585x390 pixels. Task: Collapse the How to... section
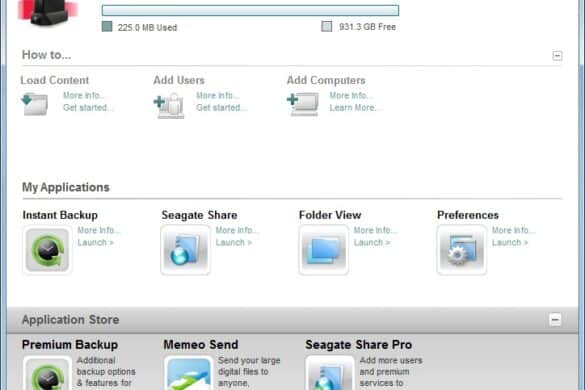[557, 56]
